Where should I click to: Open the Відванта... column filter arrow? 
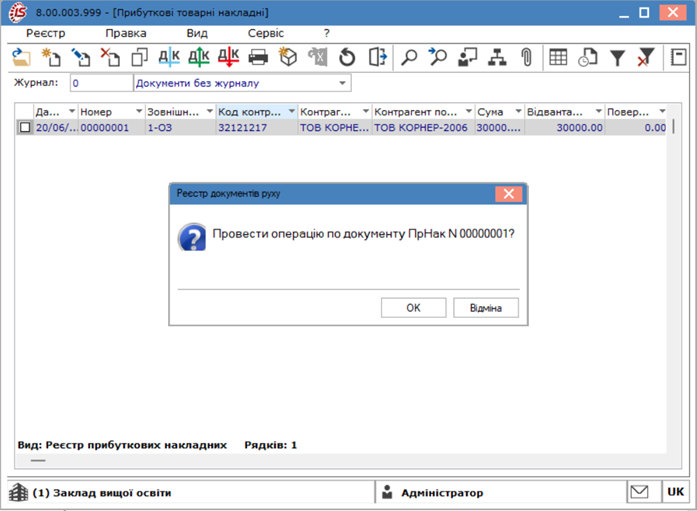point(598,111)
